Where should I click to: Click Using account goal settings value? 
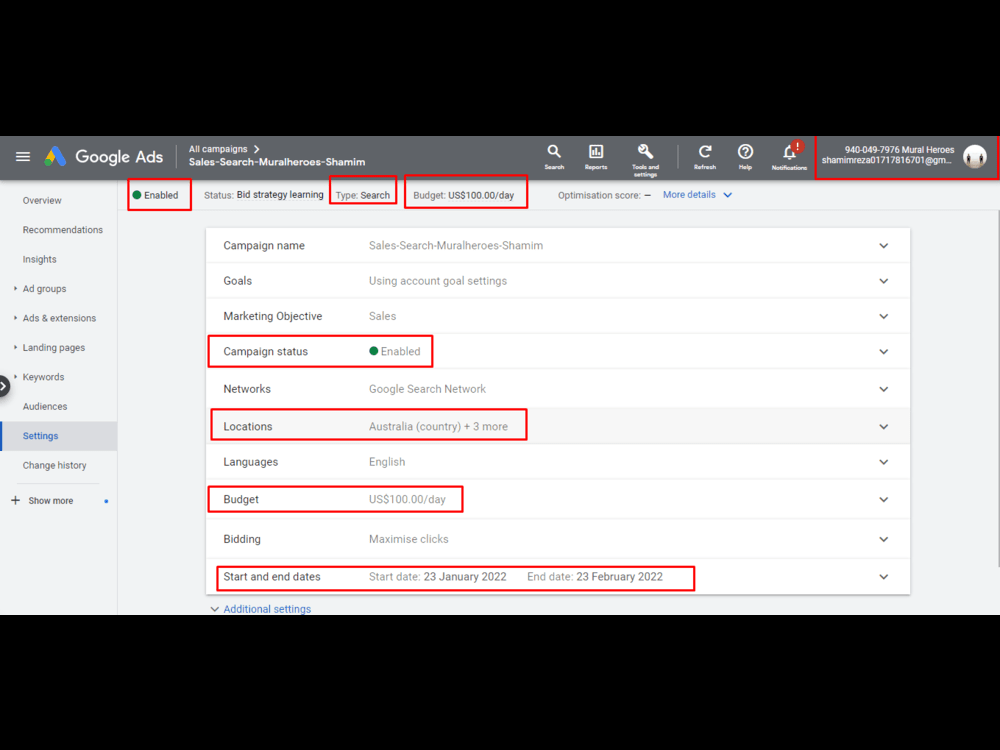tap(438, 281)
